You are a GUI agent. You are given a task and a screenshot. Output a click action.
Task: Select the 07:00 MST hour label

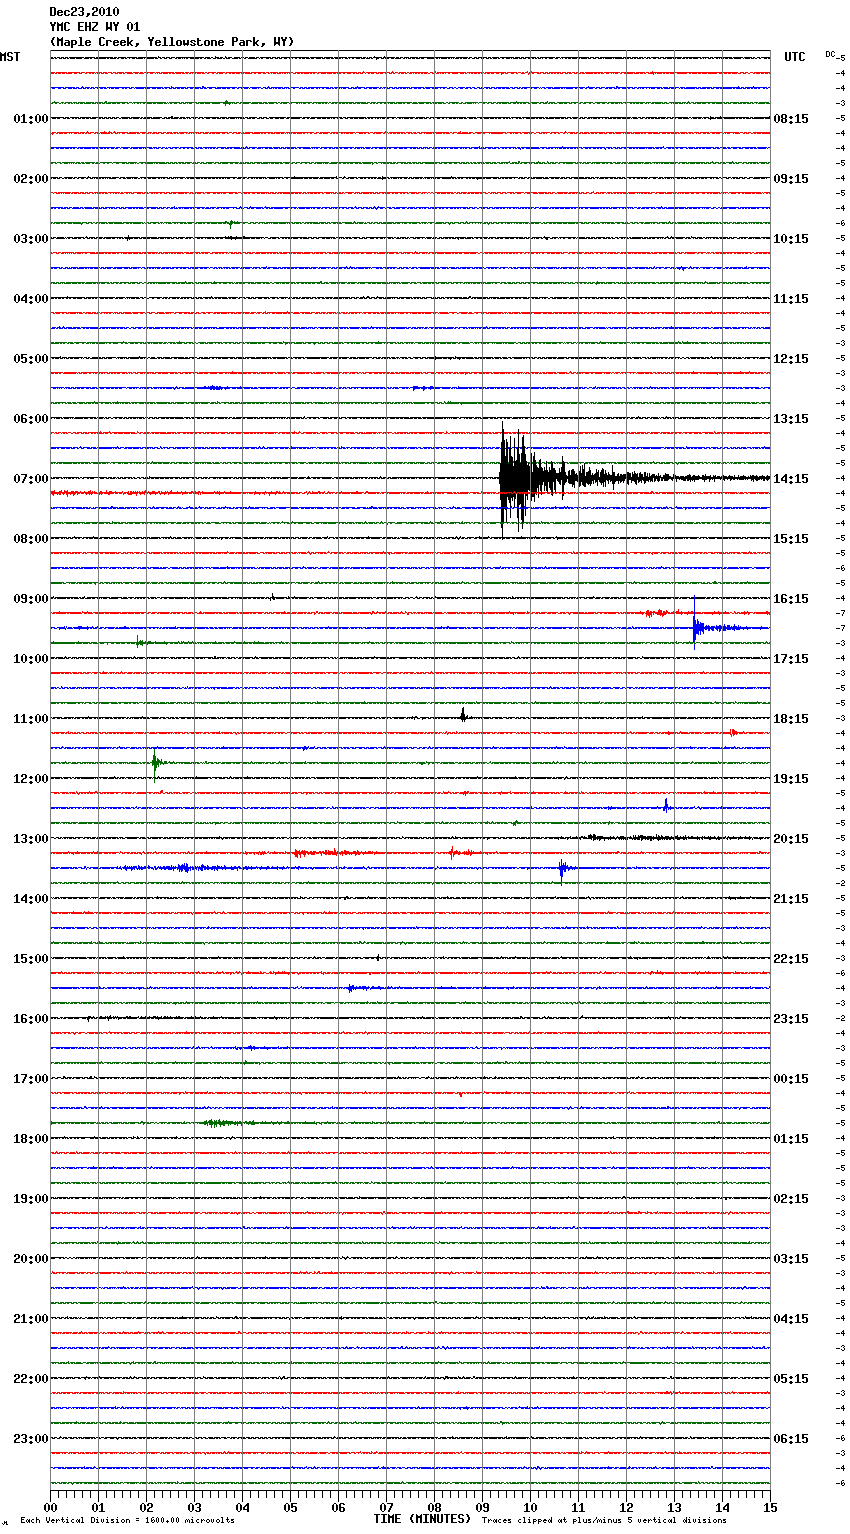[x=30, y=479]
